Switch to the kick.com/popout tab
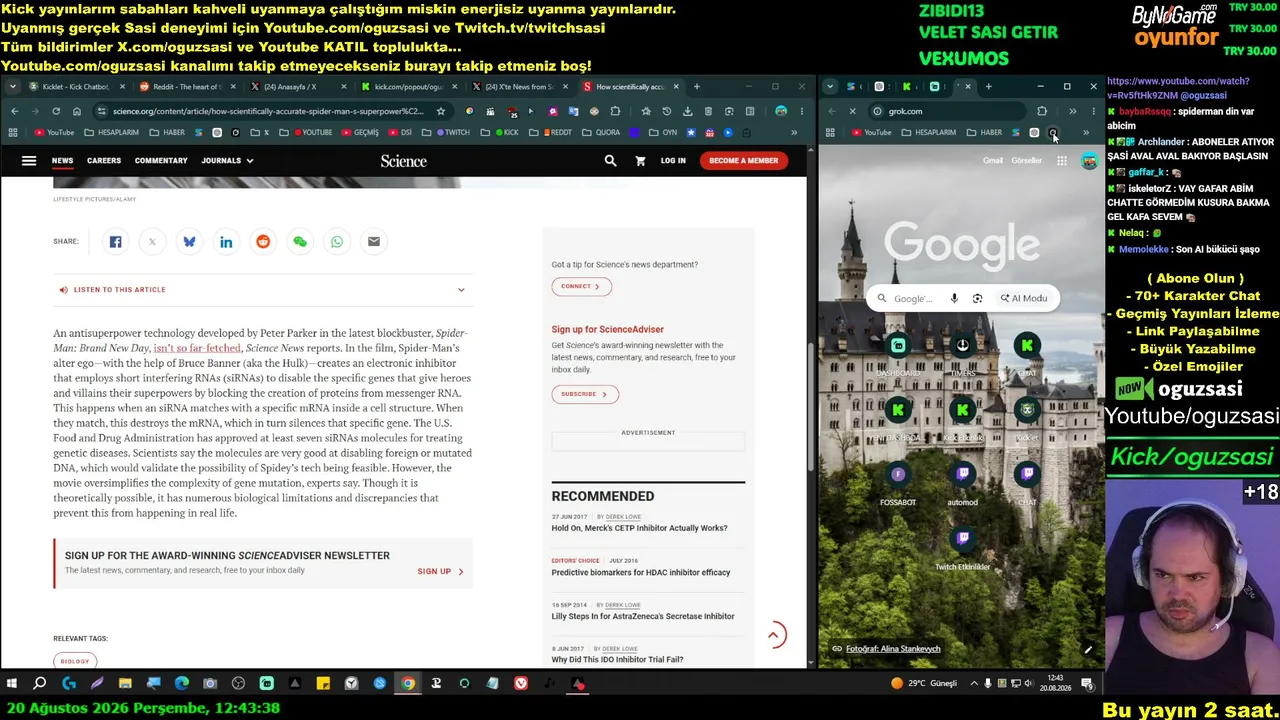 pos(406,87)
